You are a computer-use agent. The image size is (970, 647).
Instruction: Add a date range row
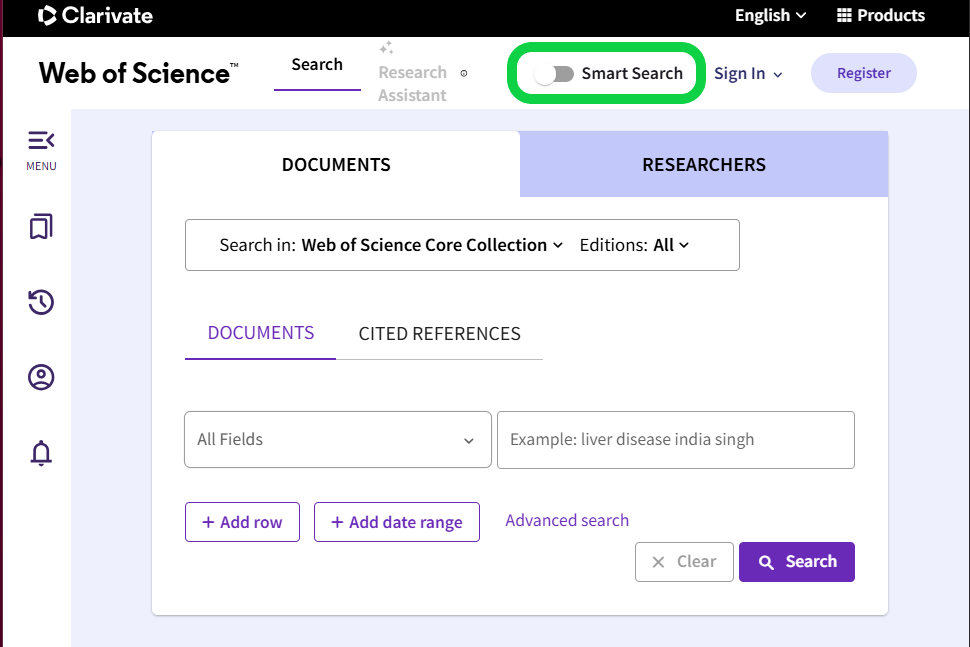[x=396, y=522]
